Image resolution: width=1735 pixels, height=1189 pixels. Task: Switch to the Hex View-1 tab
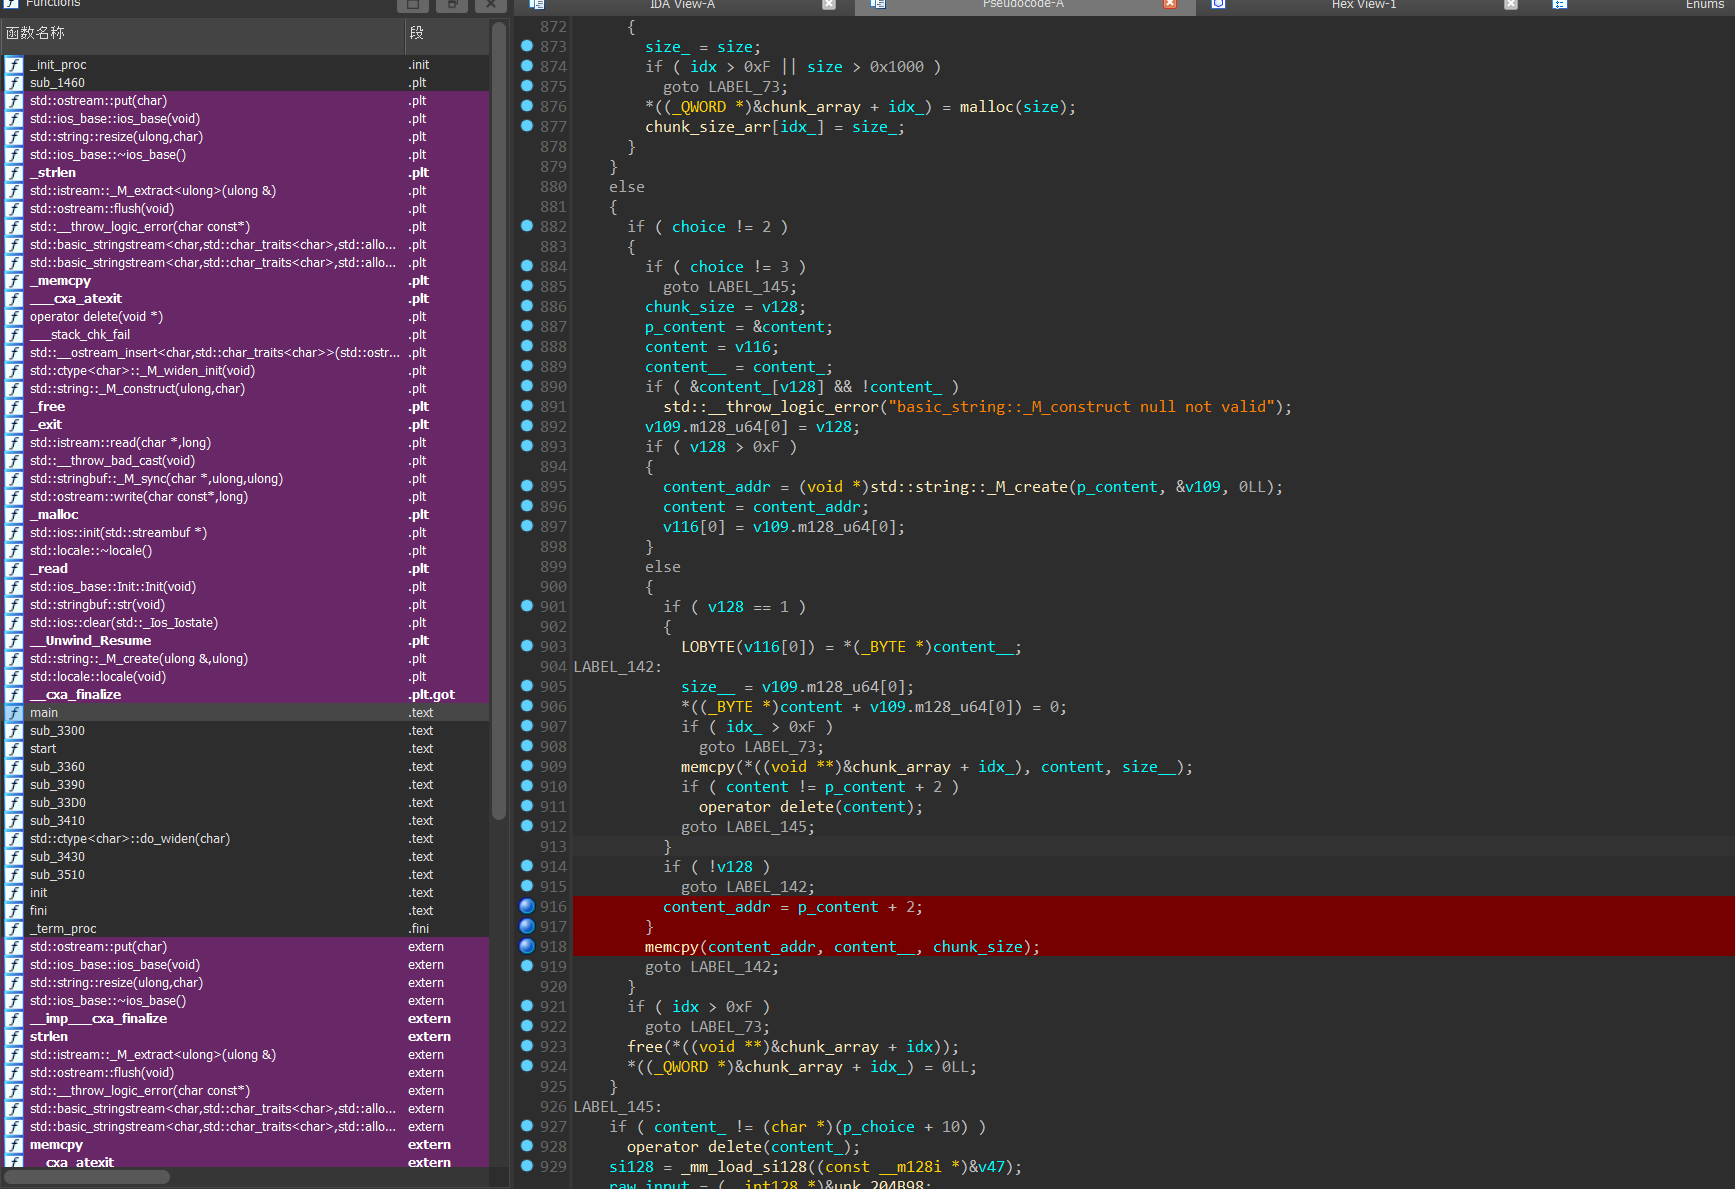[x=1363, y=5]
